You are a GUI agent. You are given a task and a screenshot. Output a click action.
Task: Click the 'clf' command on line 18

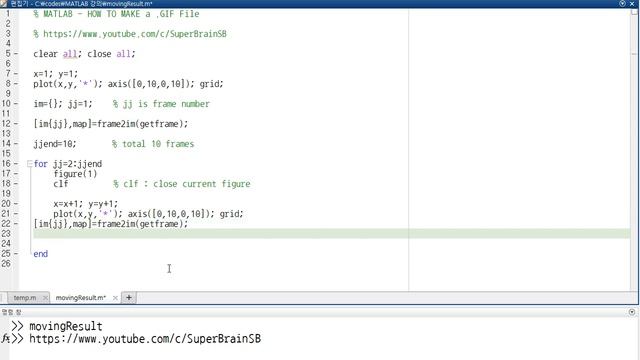[x=60, y=184]
